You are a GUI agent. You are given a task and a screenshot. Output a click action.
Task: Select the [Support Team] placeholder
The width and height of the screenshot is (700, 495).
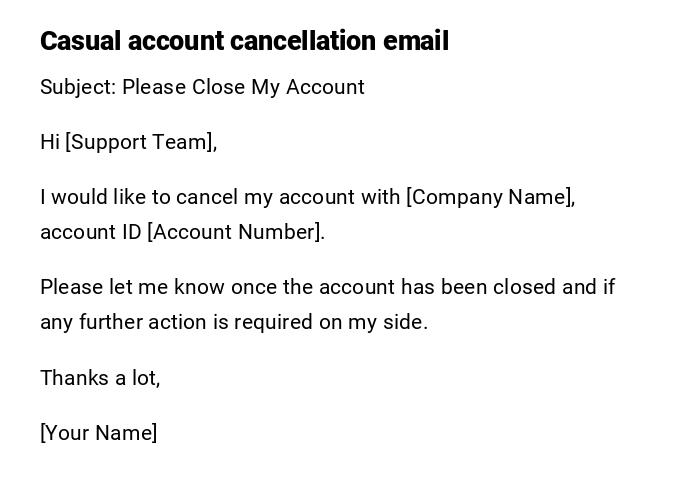pyautogui.click(x=140, y=142)
